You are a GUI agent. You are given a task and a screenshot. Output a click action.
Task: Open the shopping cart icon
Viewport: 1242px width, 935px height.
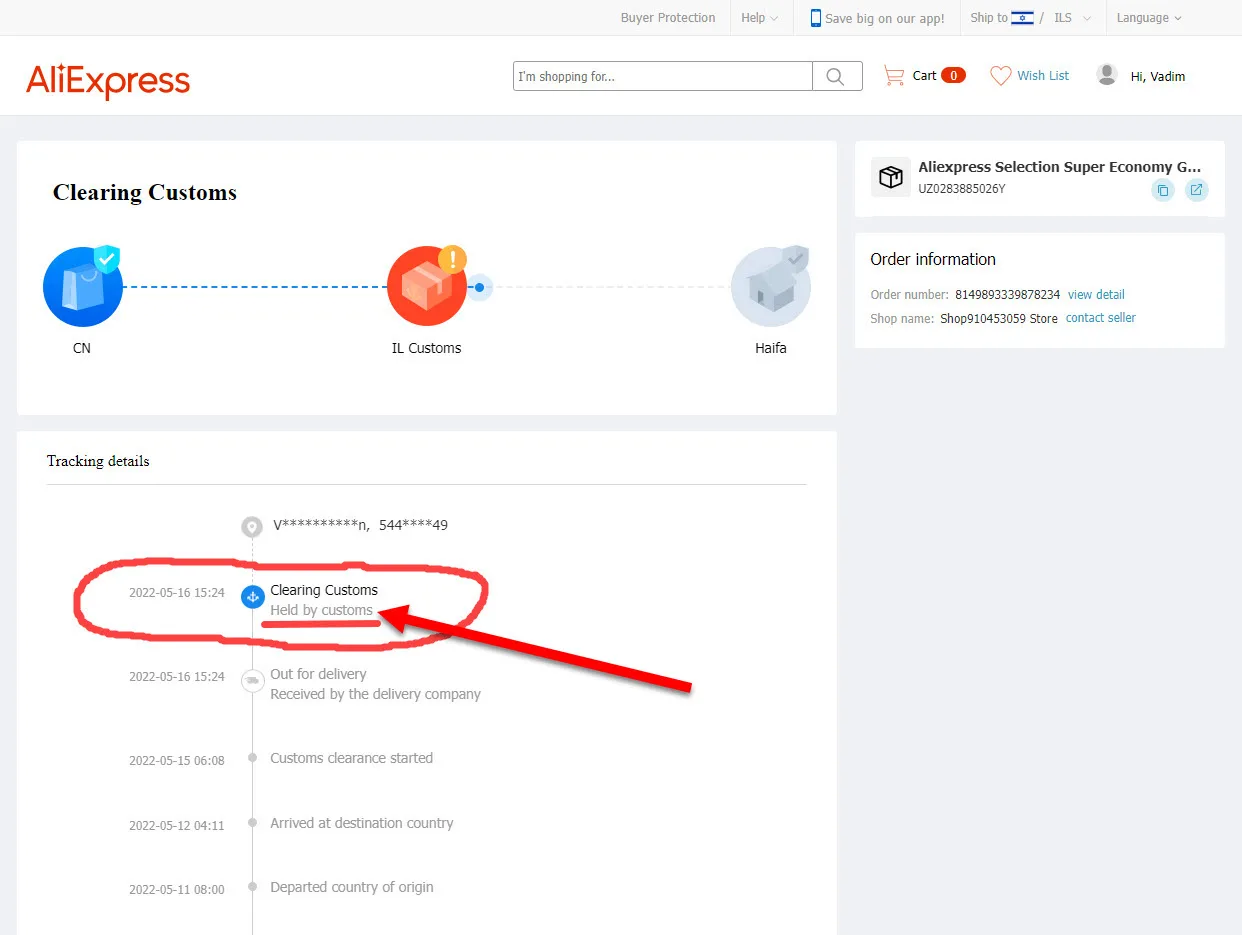[x=893, y=76]
